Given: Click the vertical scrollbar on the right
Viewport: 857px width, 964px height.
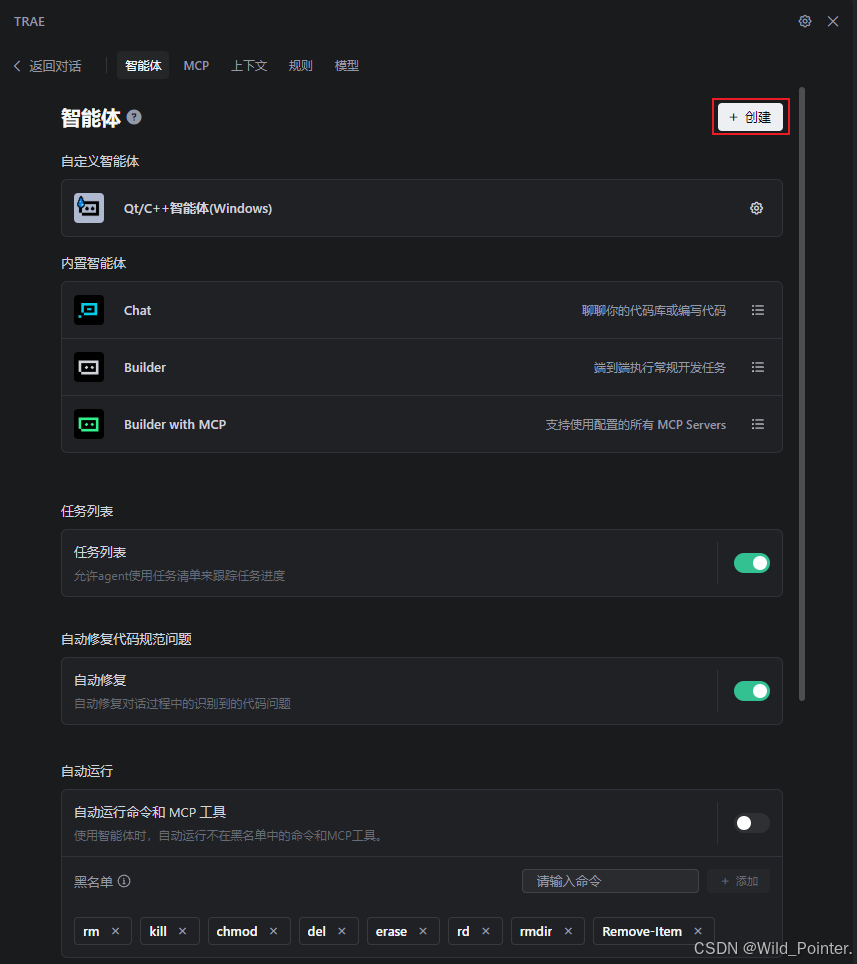Looking at the screenshot, I should 802,393.
